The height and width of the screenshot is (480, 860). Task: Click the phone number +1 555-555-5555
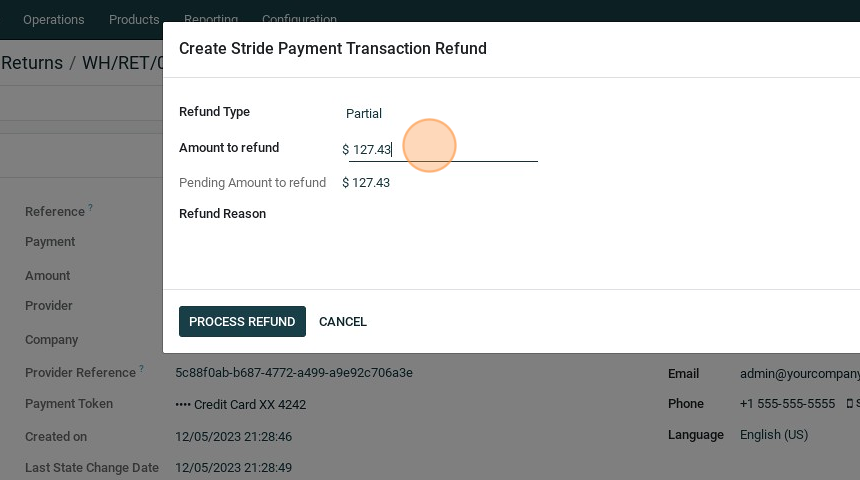coord(787,404)
